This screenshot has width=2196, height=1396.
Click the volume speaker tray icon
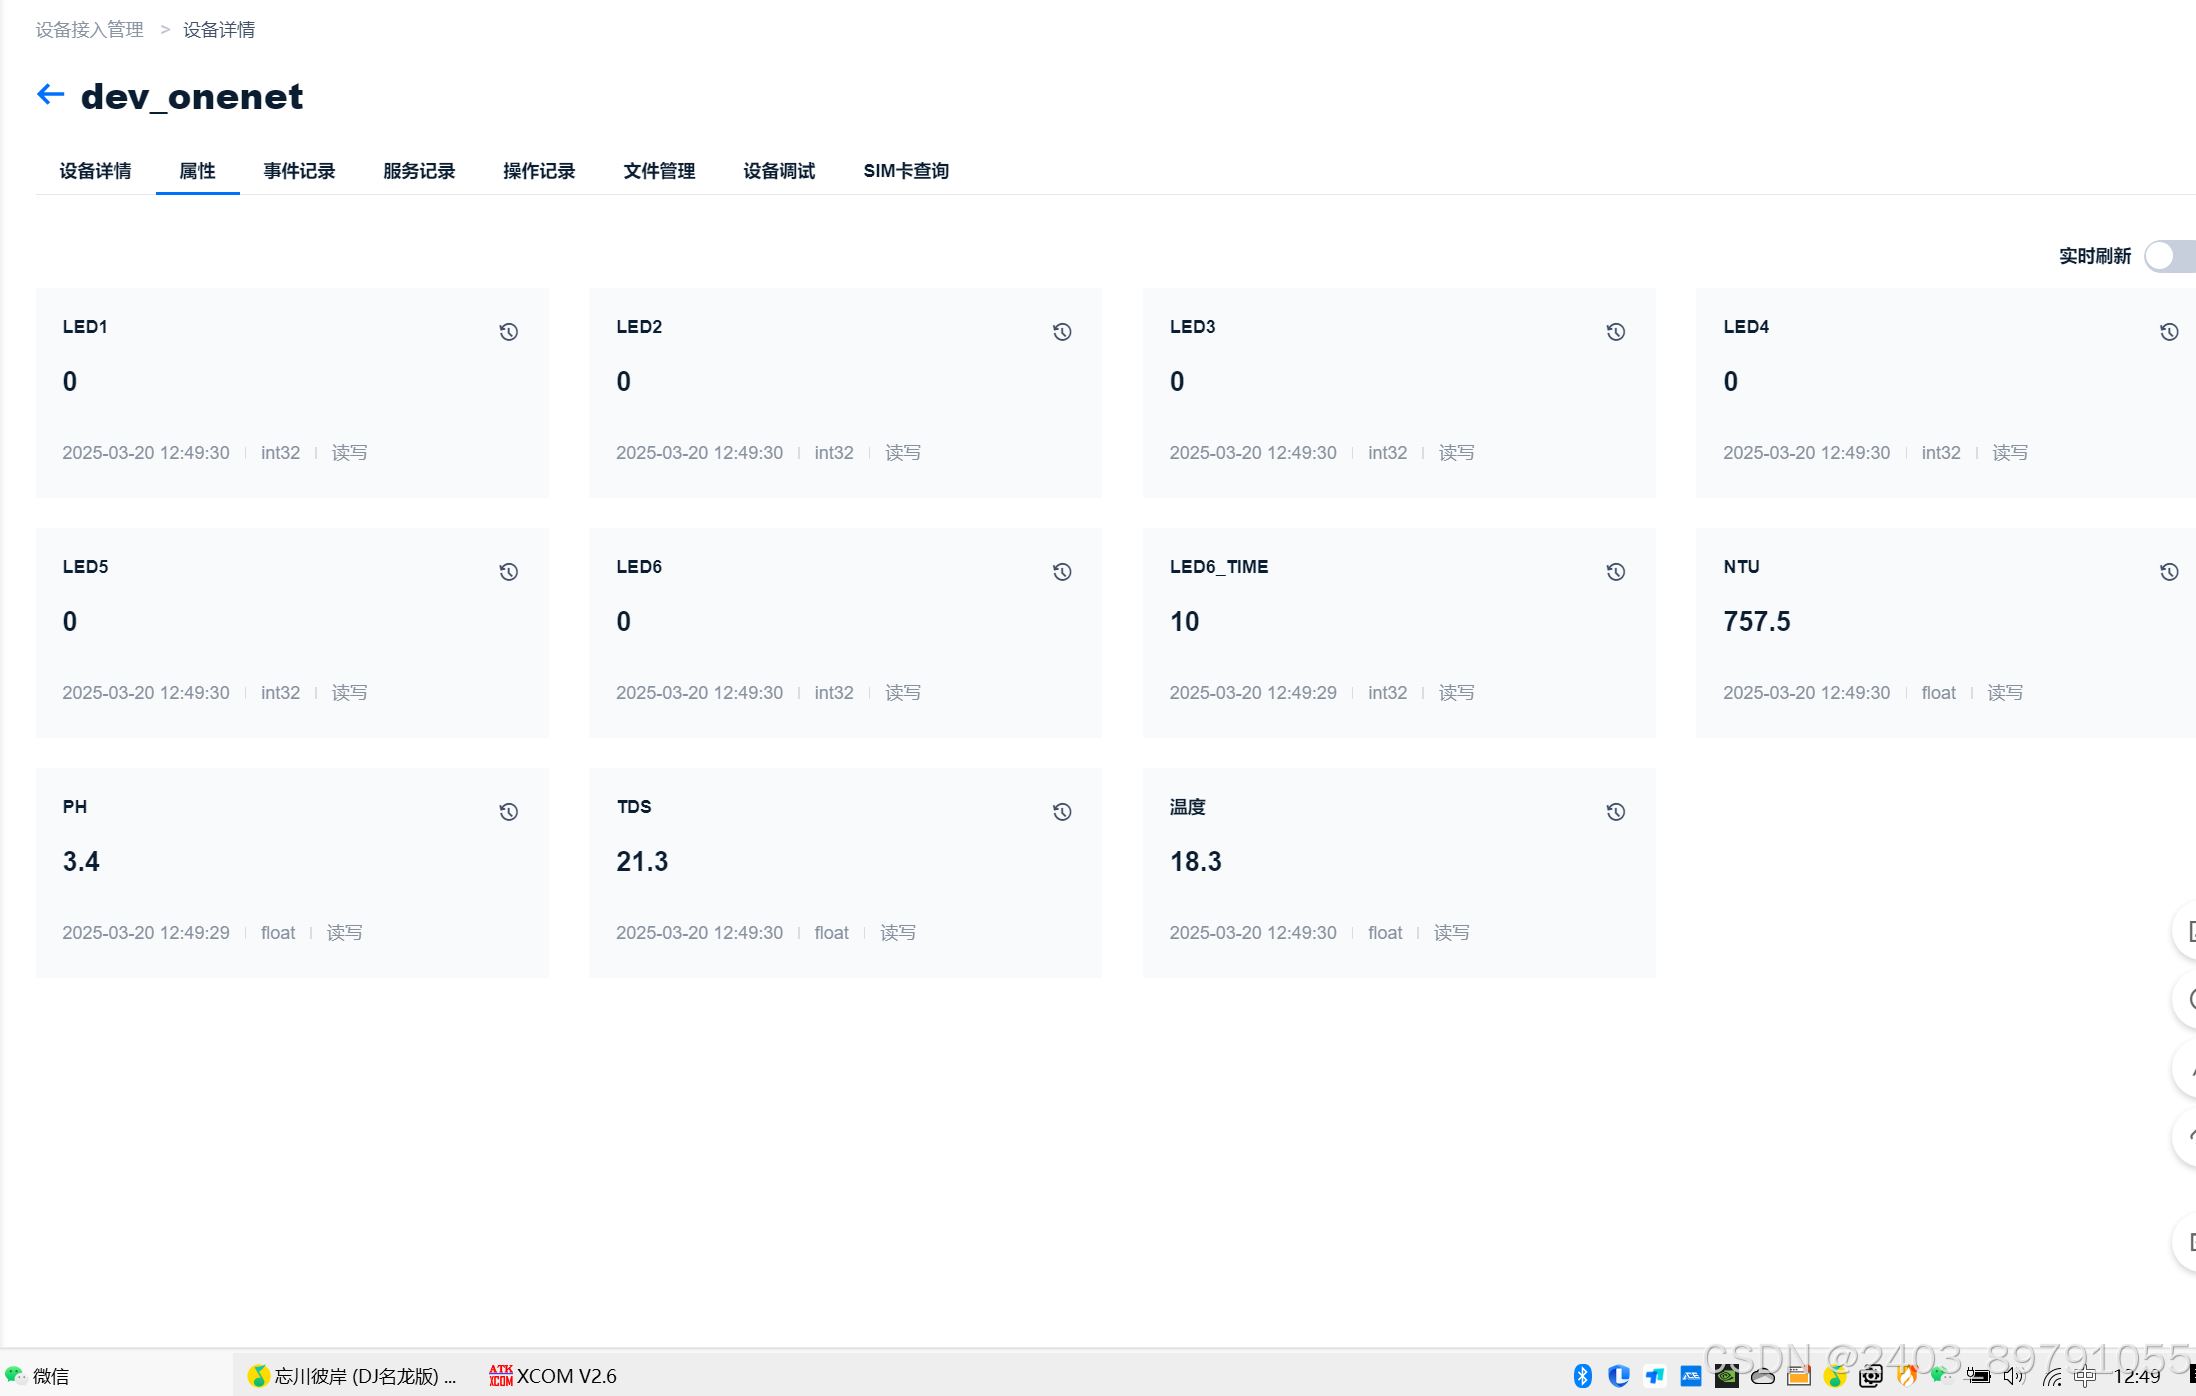coord(2012,1376)
